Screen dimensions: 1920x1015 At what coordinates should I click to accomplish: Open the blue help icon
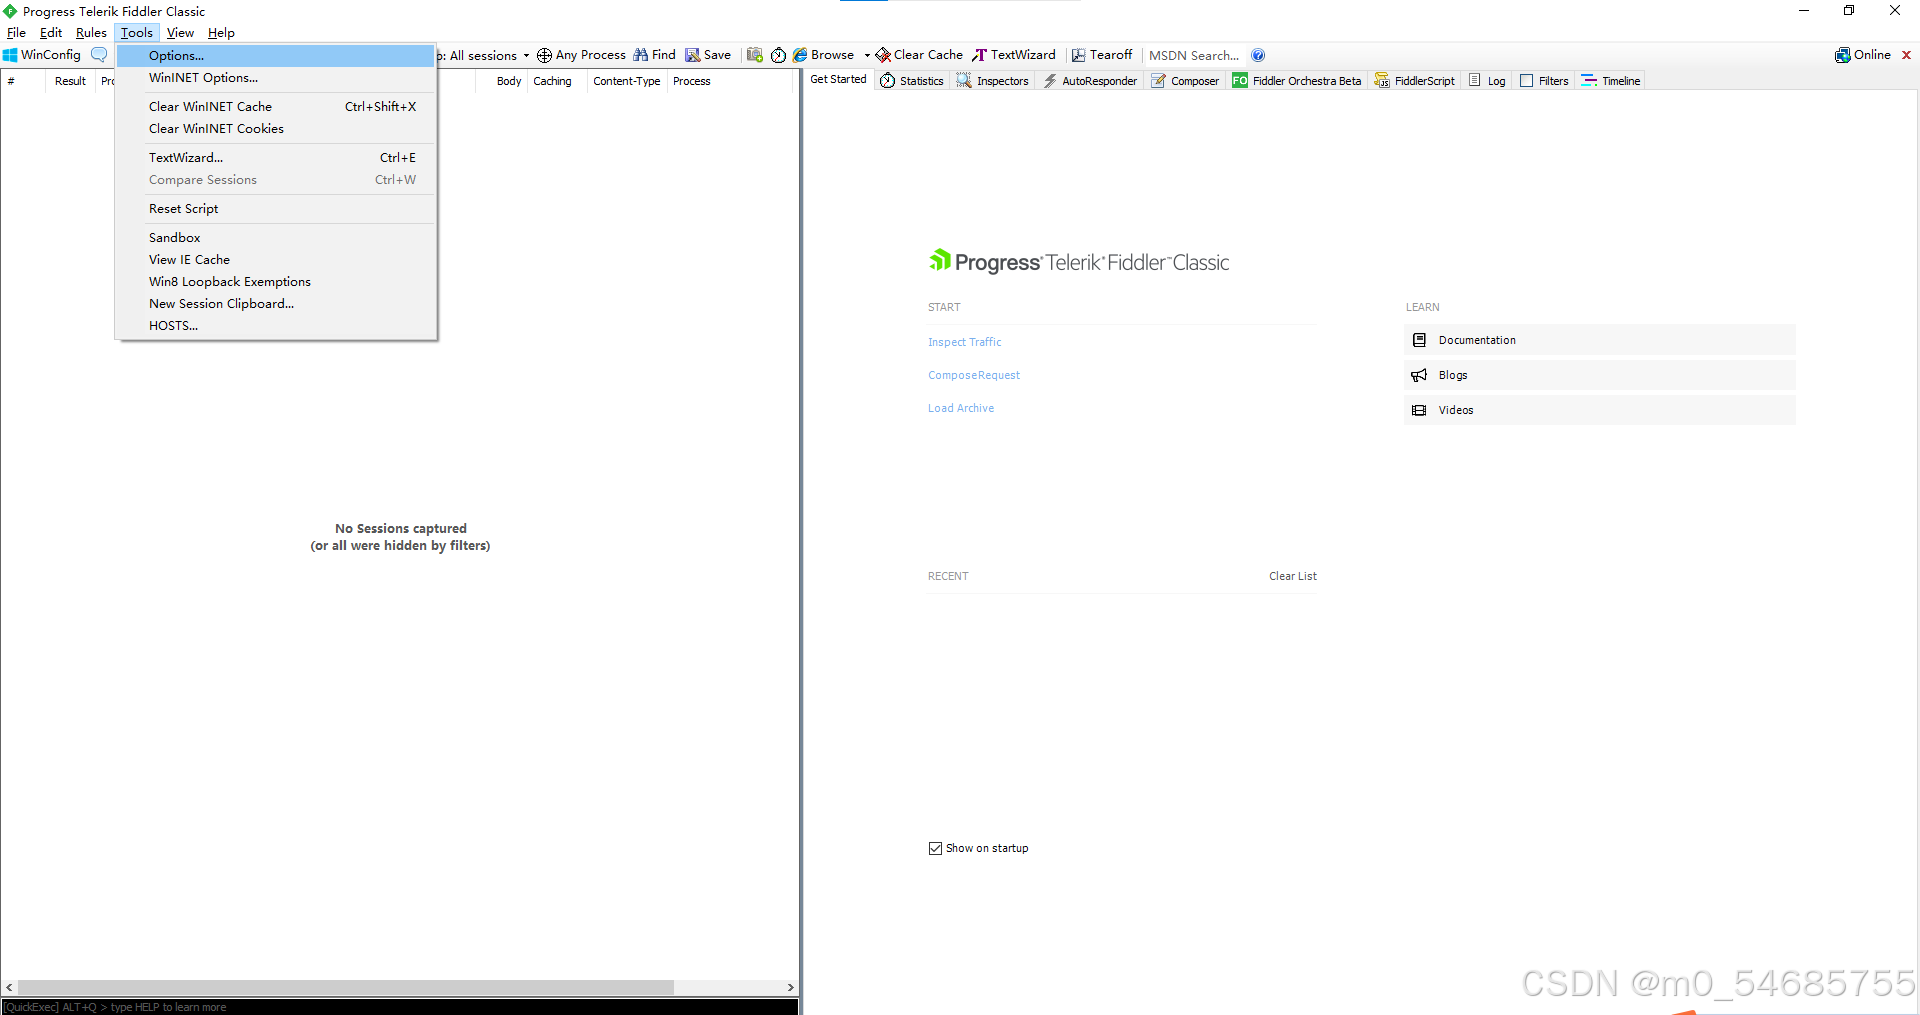click(x=1258, y=55)
